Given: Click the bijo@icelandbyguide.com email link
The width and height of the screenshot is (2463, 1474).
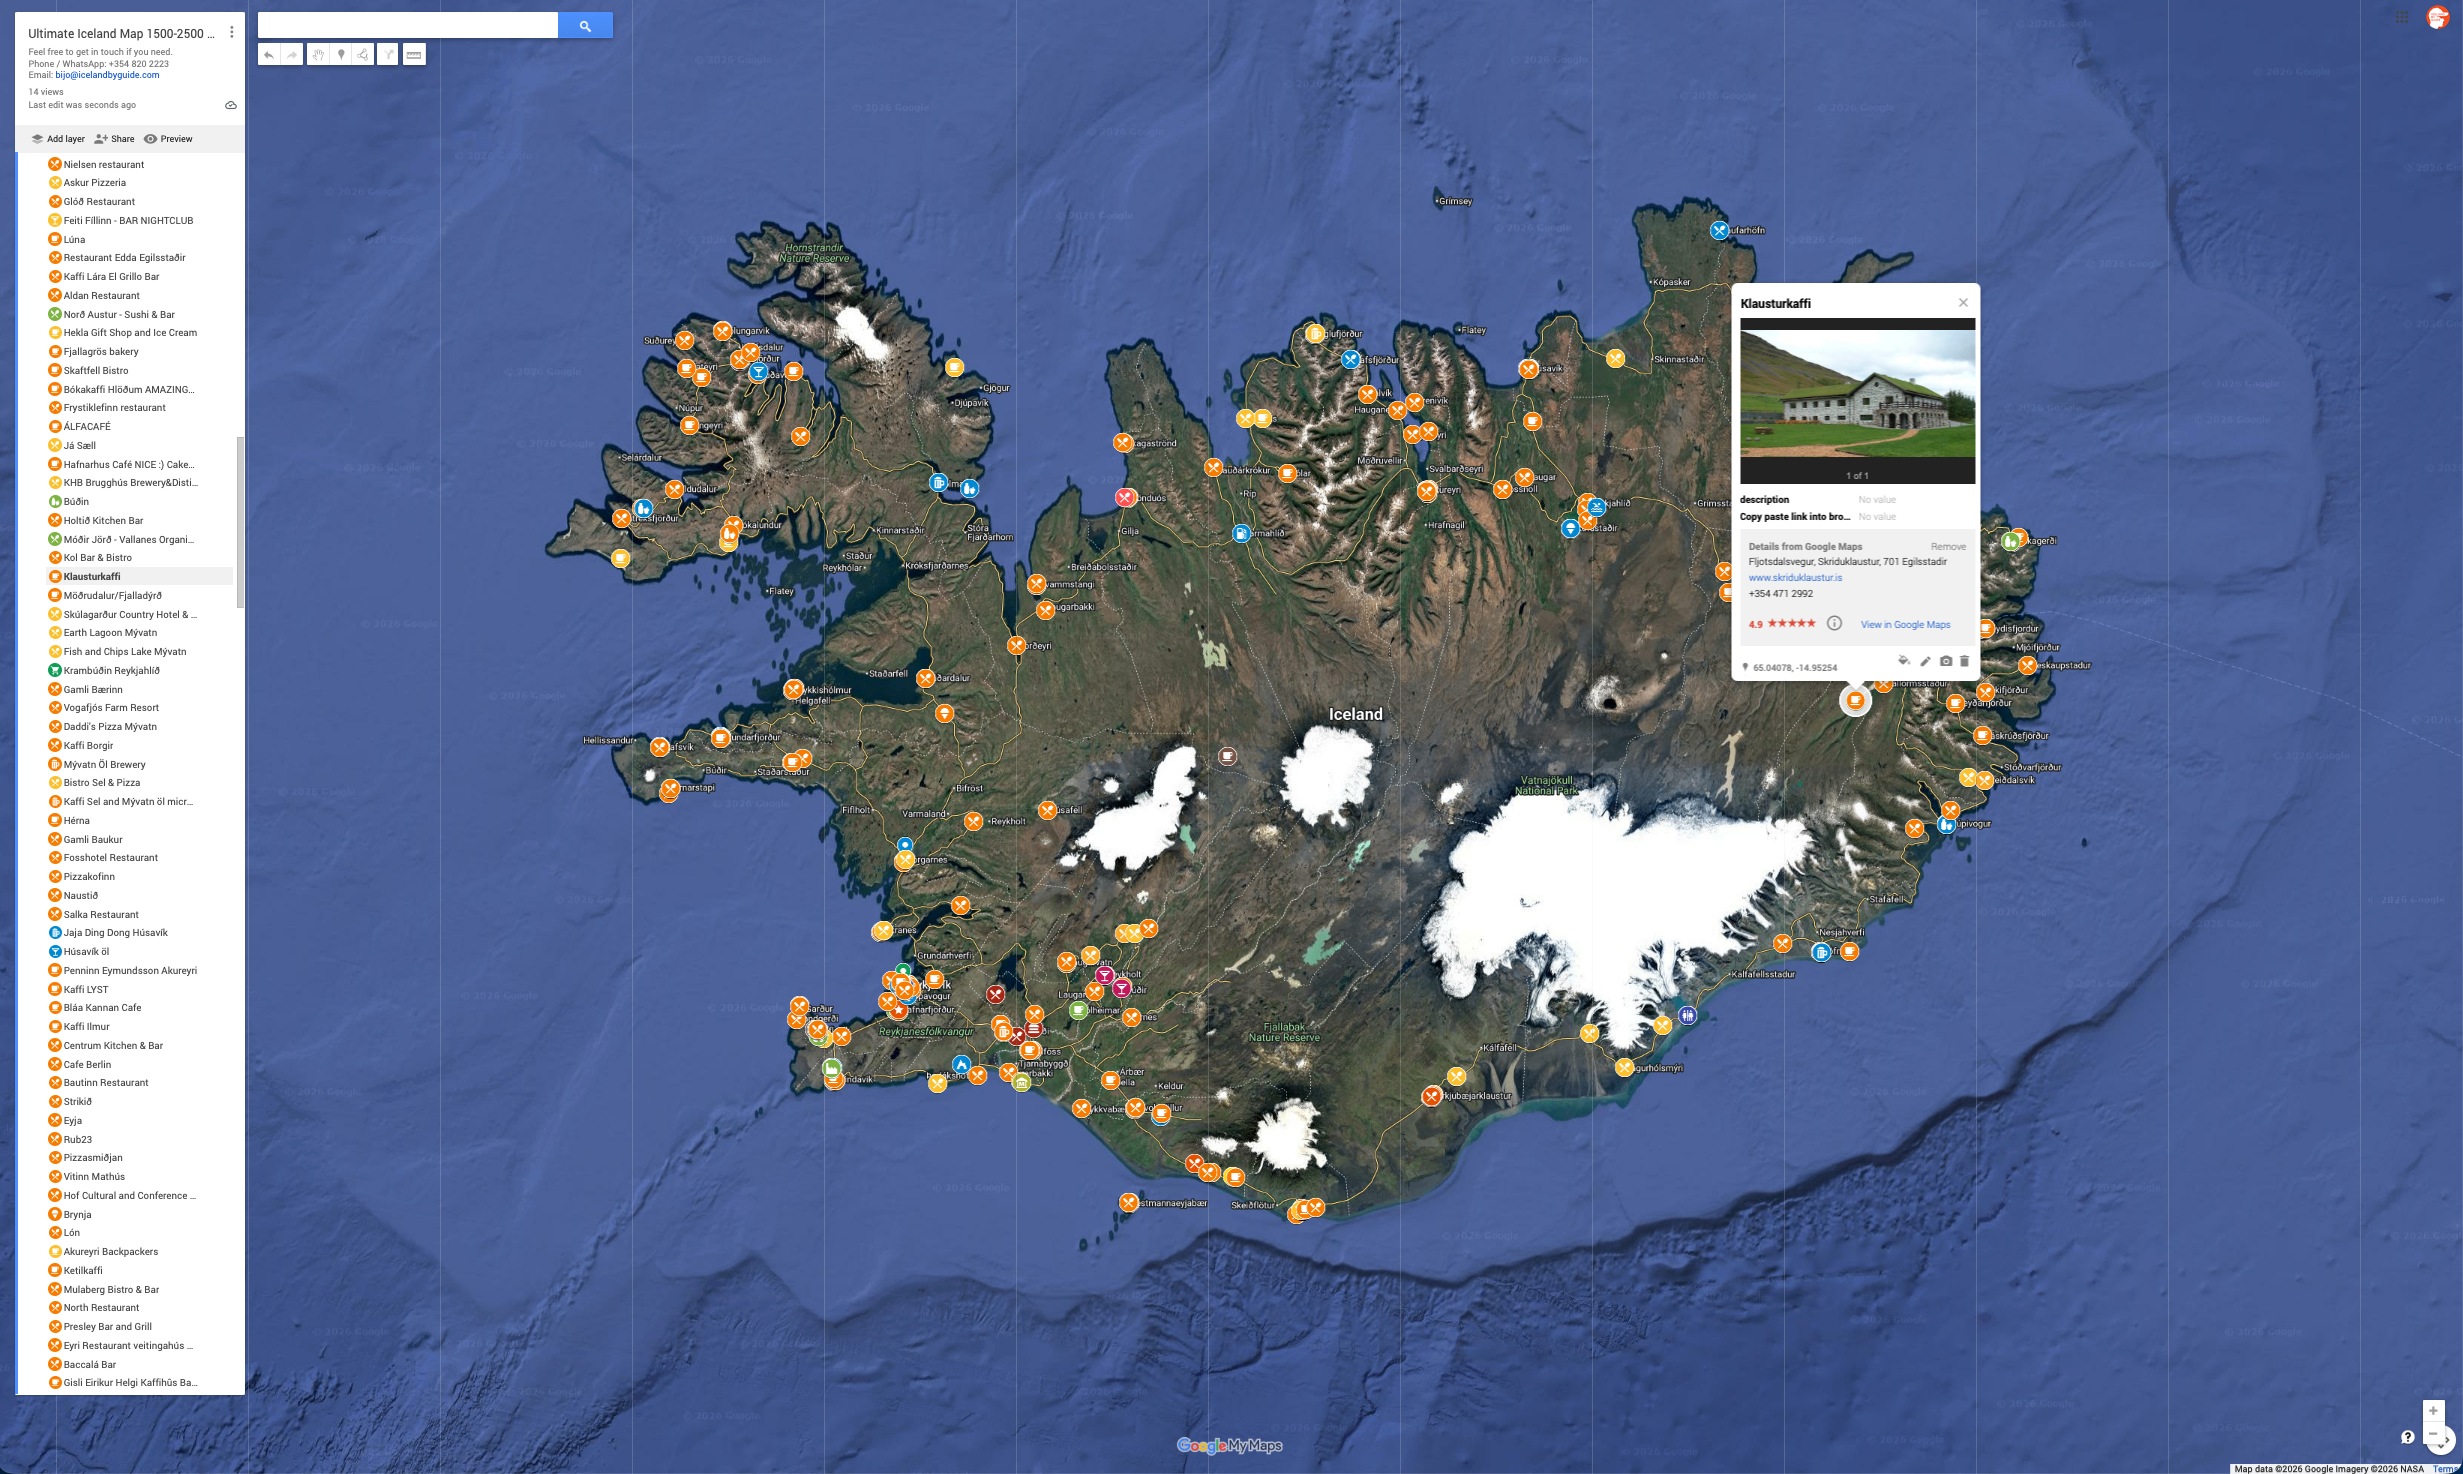Looking at the screenshot, I should coord(107,75).
